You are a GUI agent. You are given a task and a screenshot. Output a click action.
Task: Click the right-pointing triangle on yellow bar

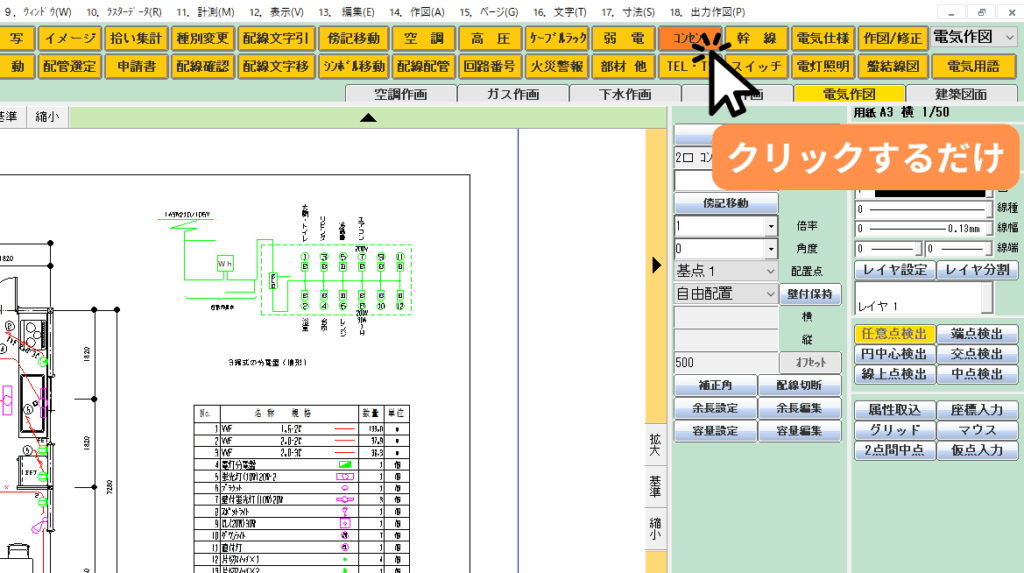coord(656,265)
